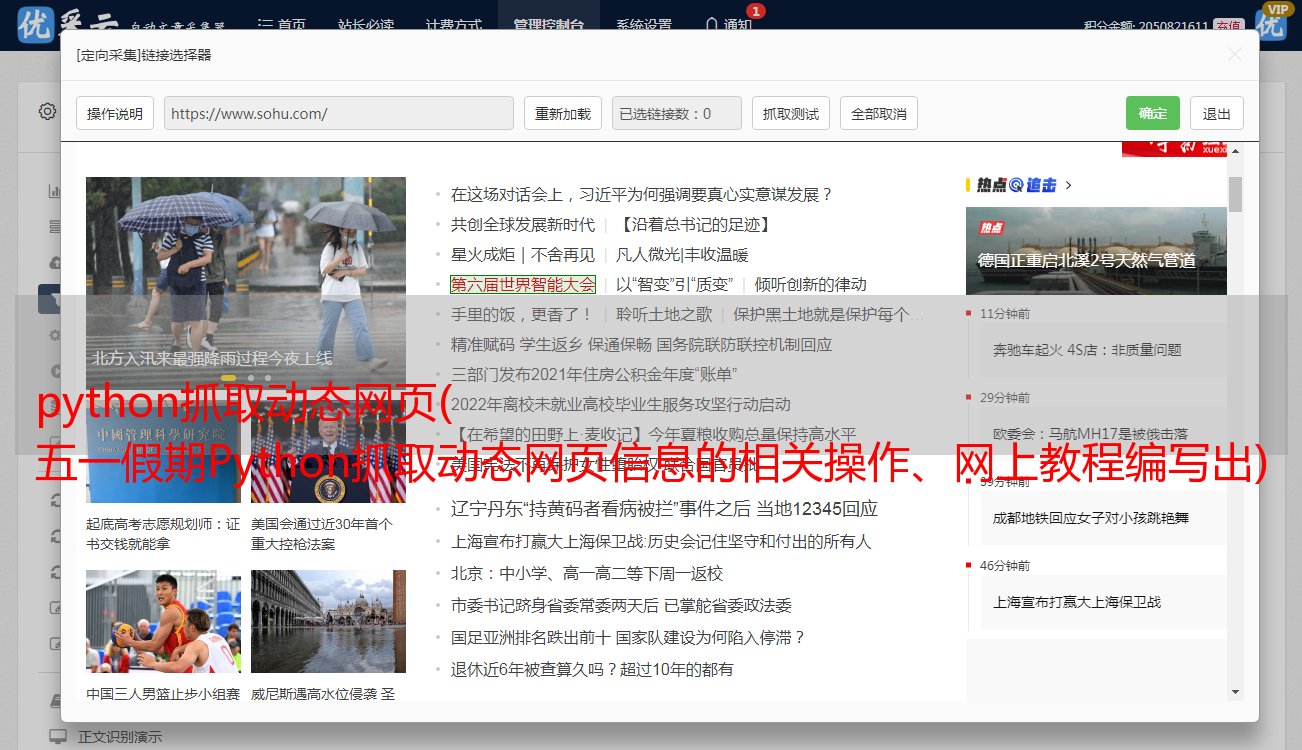Click the 倾听创新的律动 link
1302x750 pixels.
click(811, 284)
